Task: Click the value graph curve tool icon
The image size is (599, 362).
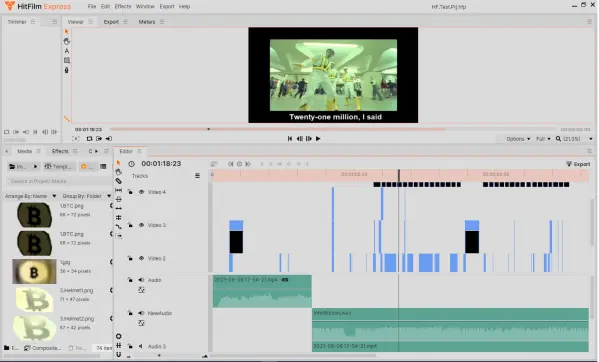Action: pos(118,227)
